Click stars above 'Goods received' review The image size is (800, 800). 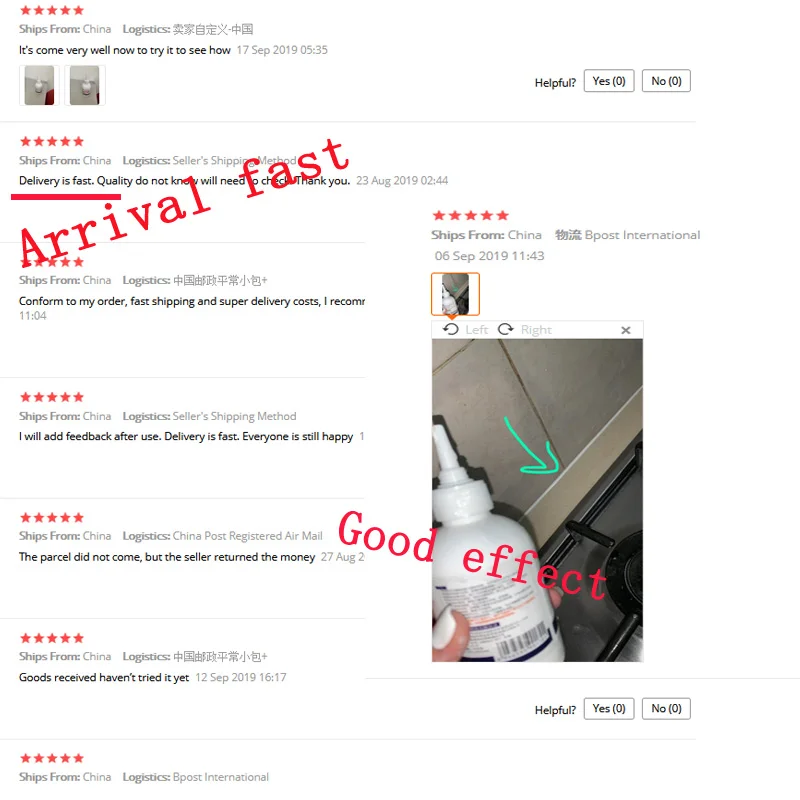tap(52, 638)
